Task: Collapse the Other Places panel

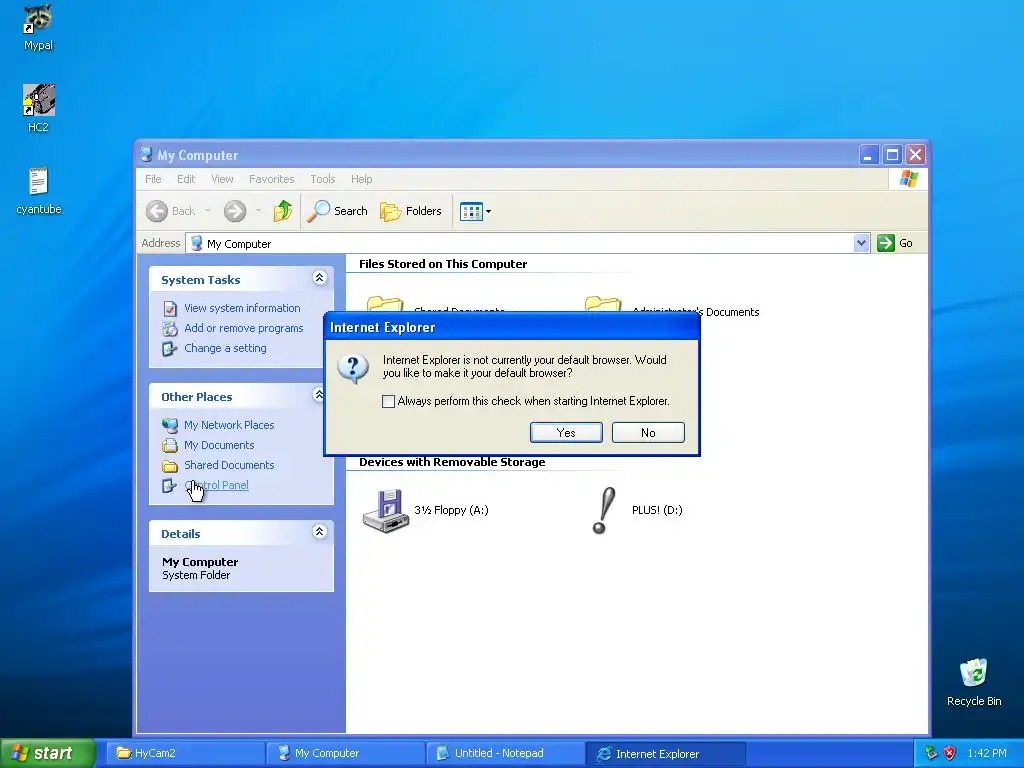Action: pos(319,394)
